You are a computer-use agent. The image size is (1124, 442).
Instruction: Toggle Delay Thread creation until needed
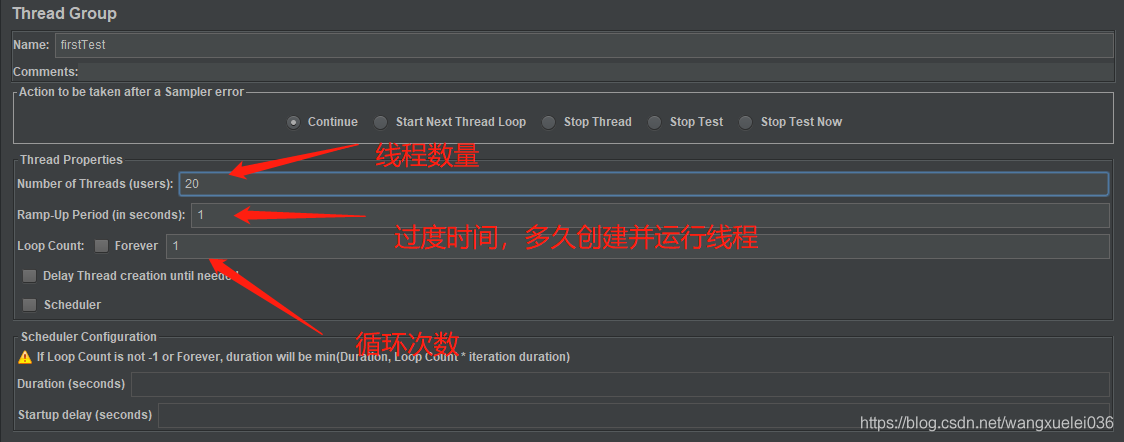point(30,276)
